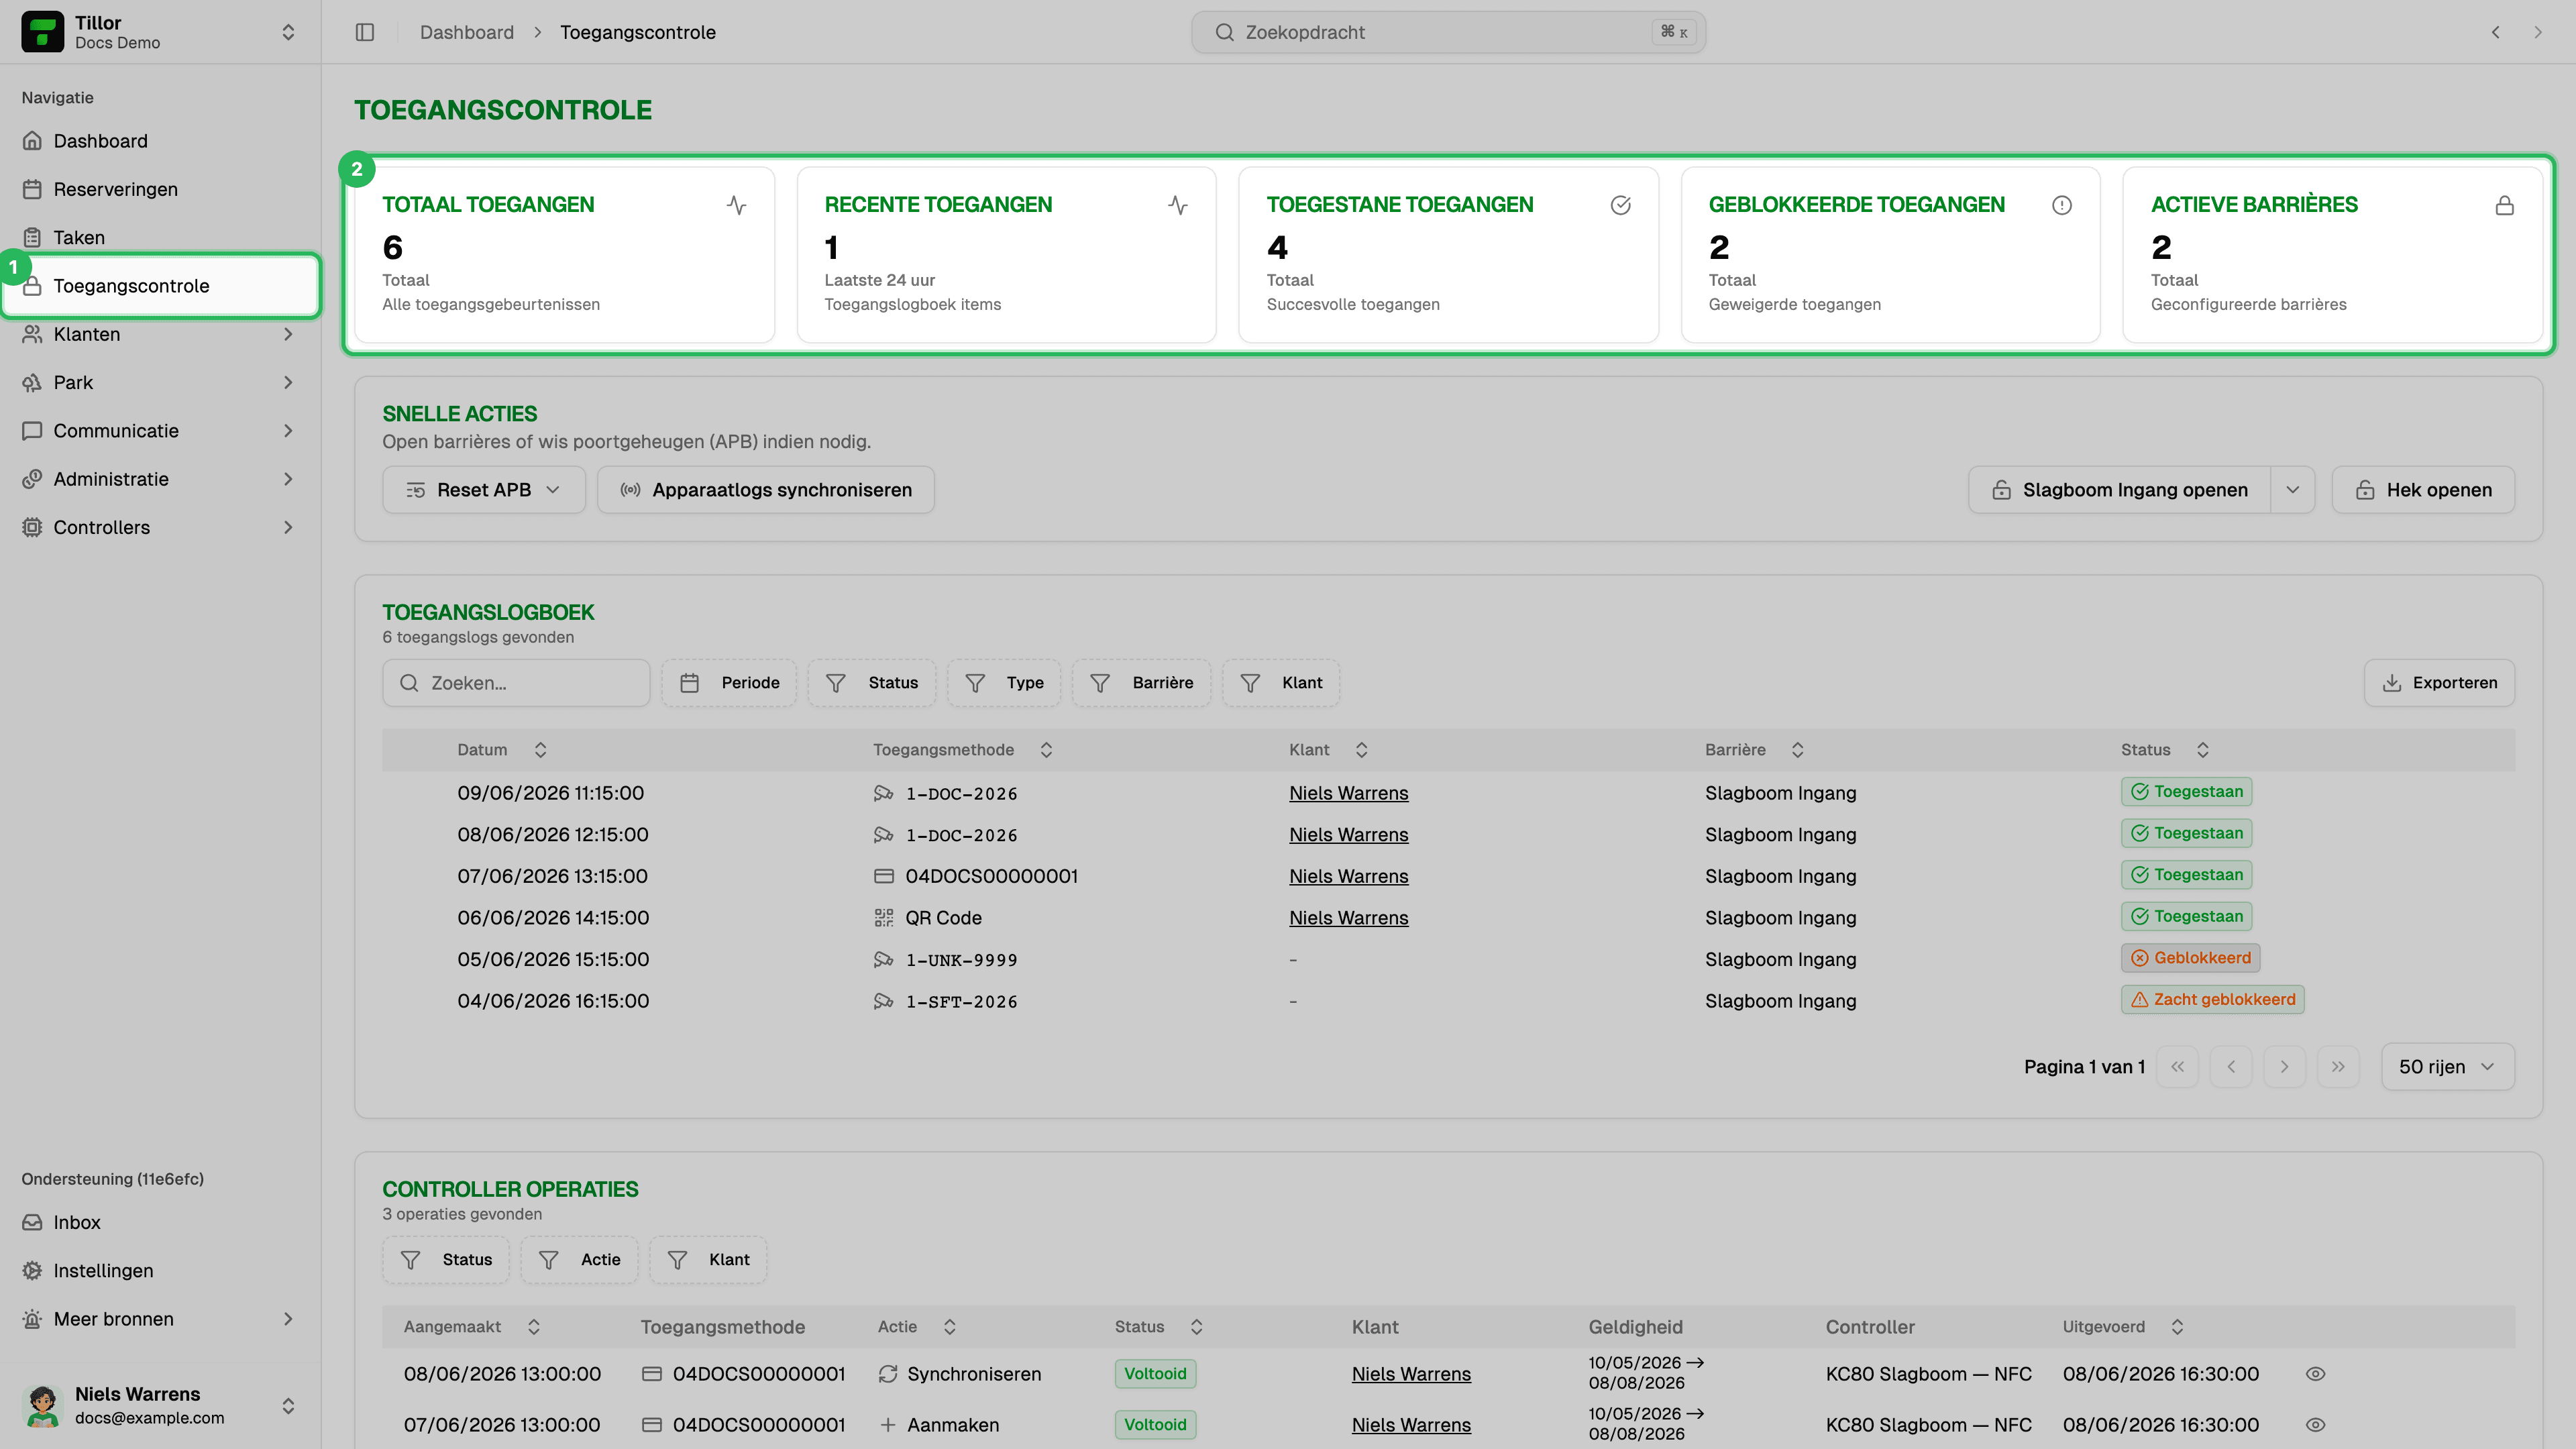This screenshot has width=2576, height=1449.
Task: Open Dashboard in the sidebar
Action: tap(160, 141)
